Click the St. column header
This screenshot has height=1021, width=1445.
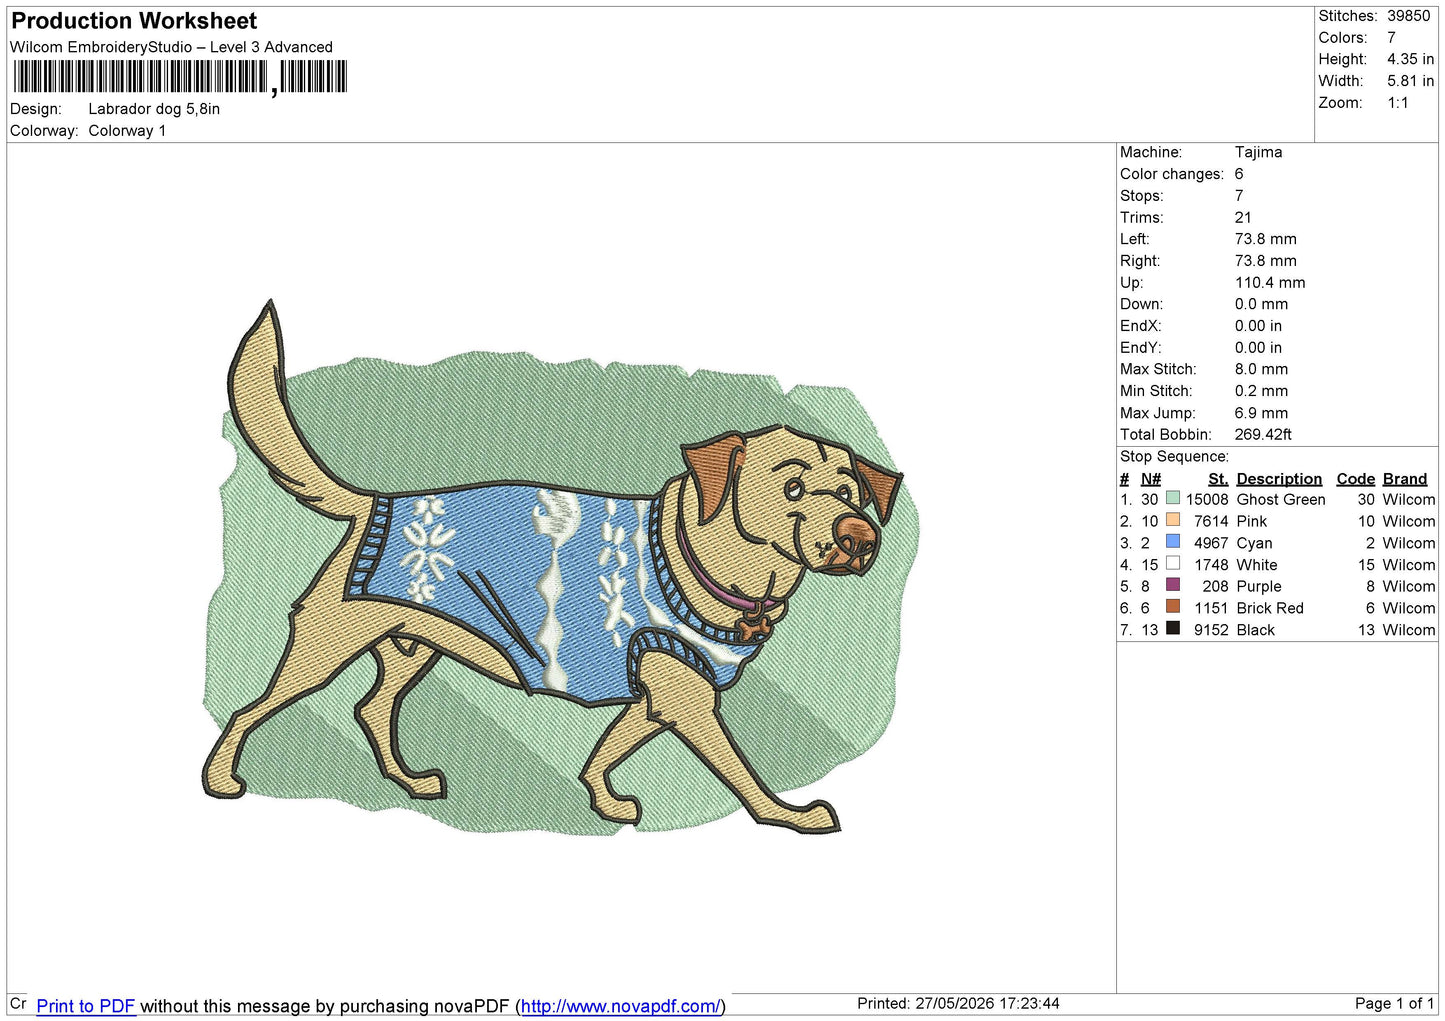tap(1218, 479)
